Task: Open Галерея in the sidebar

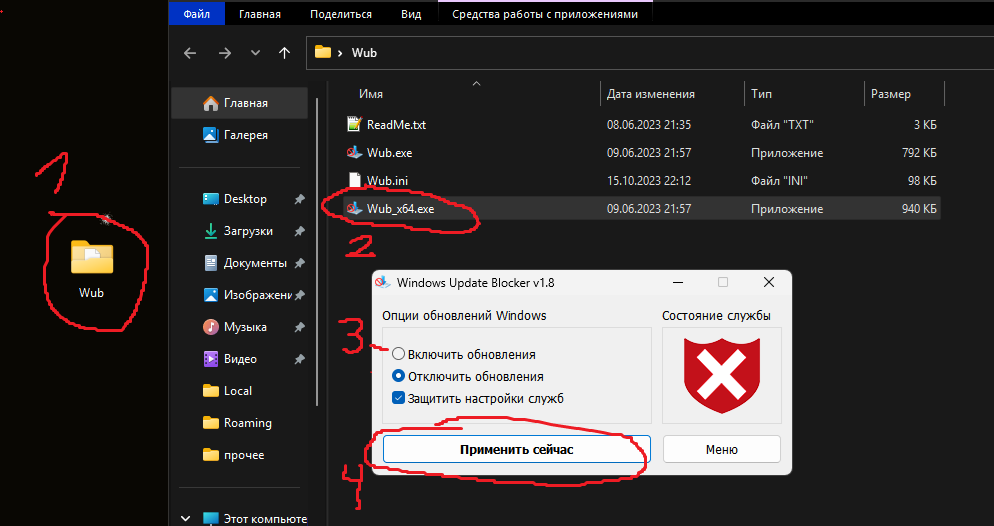Action: 245,135
